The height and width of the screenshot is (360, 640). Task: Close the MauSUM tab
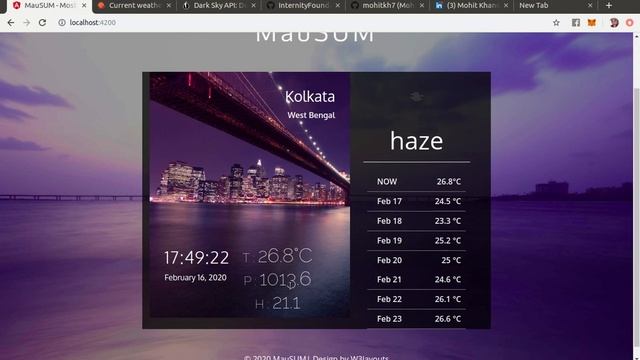84,5
